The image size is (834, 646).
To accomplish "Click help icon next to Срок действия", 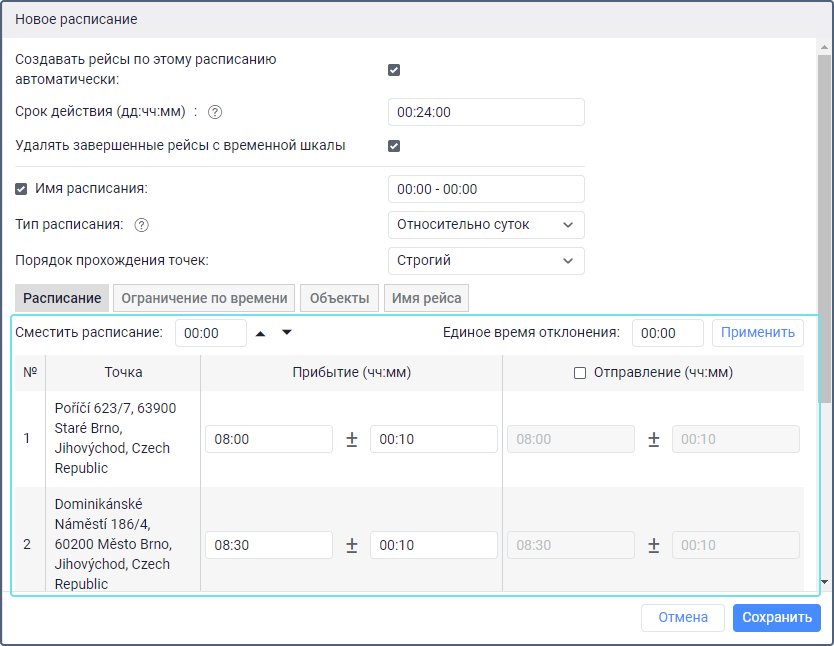I will click(214, 112).
